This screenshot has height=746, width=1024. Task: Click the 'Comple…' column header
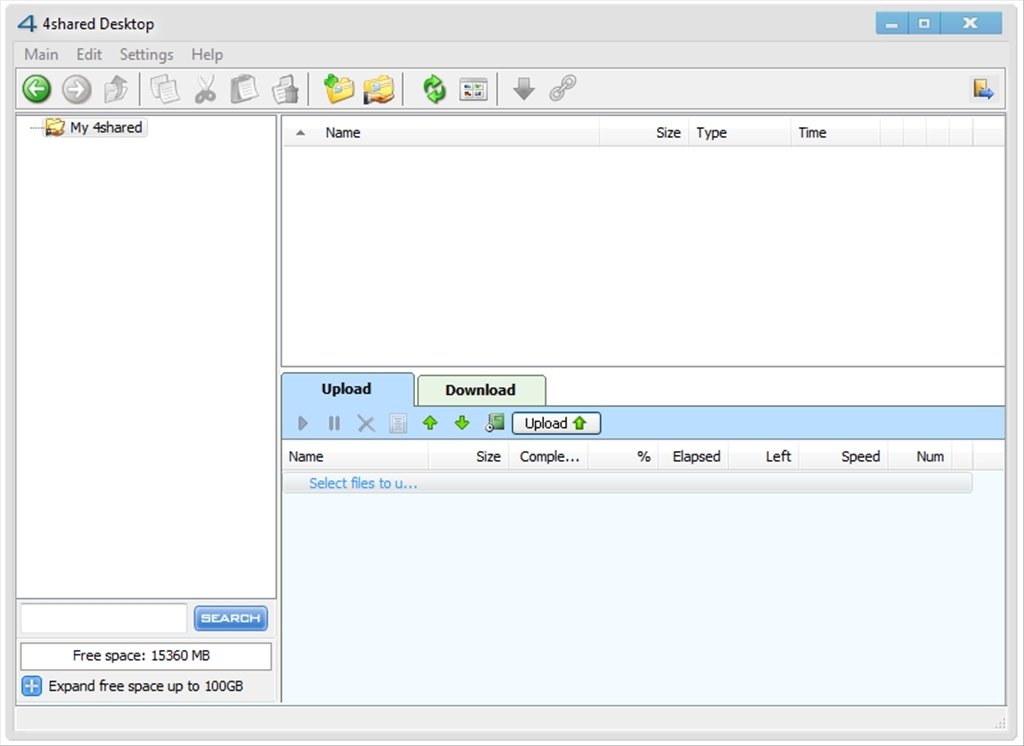549,457
